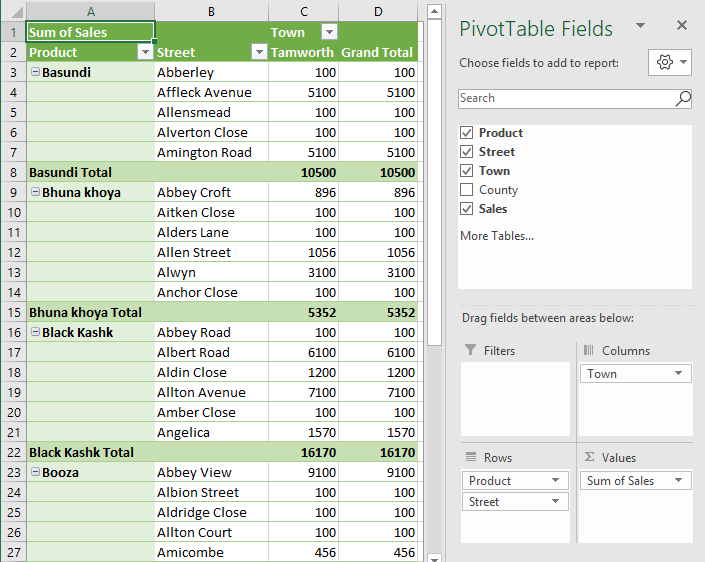Screen dimensions: 705x562
Task: Select the Grand Total header cell
Action: click(377, 52)
